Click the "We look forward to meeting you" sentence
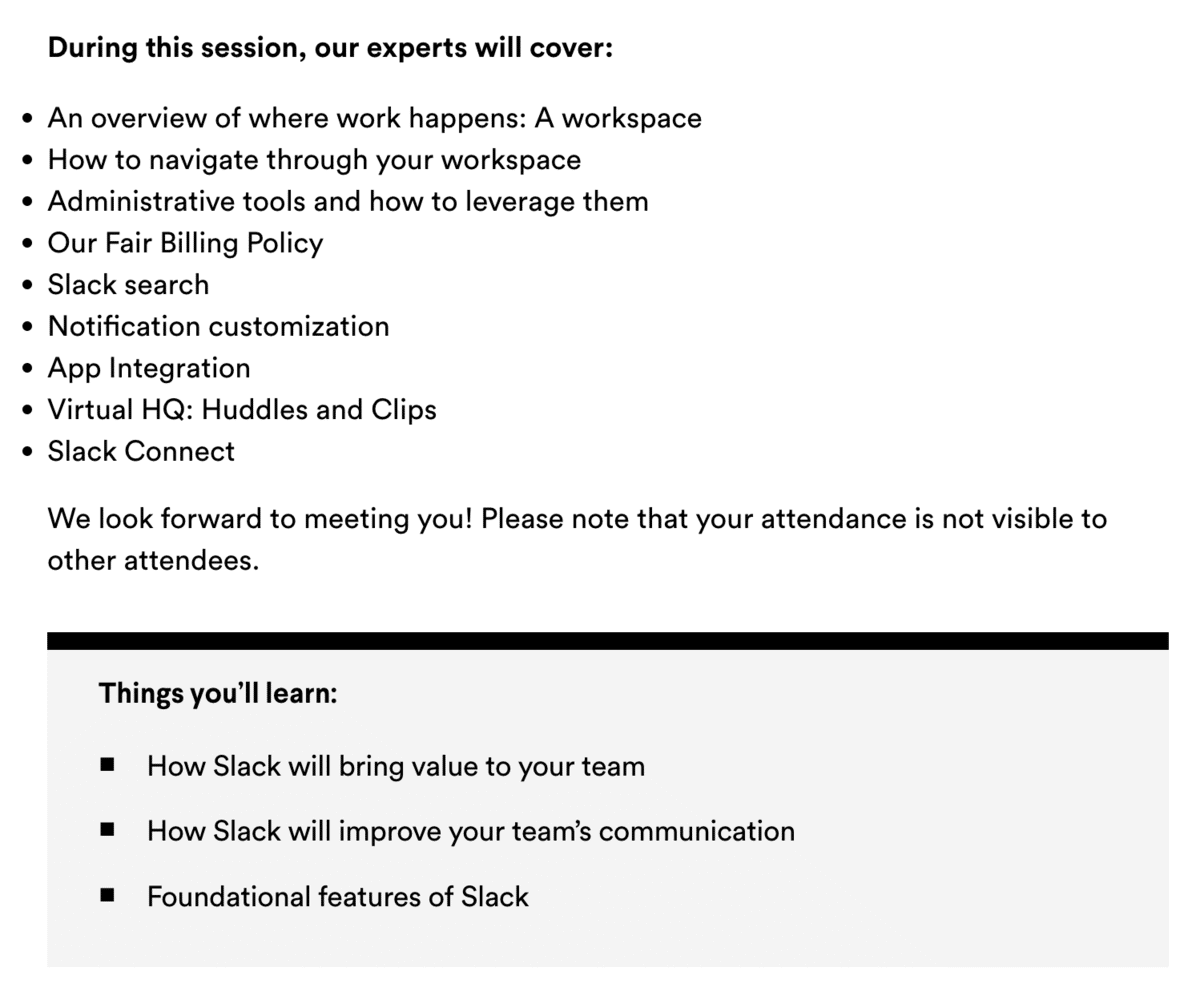This screenshot has height=992, width=1200. point(577,519)
